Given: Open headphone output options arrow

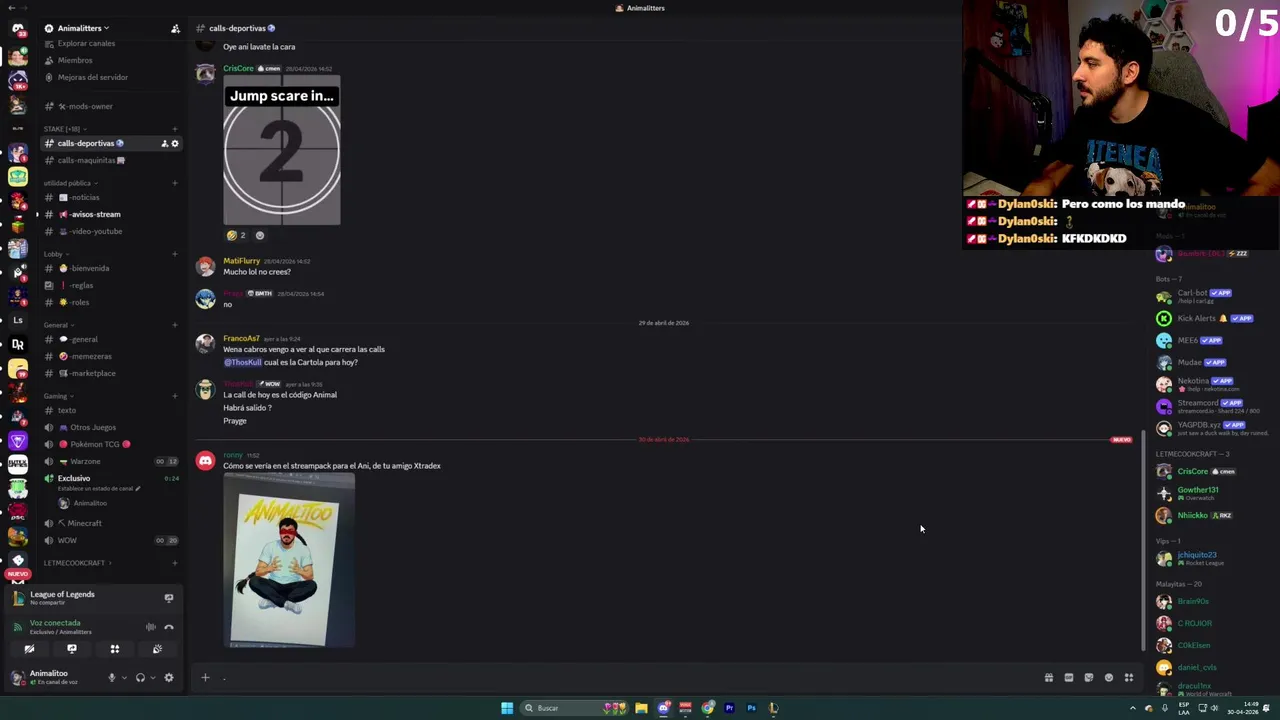Looking at the screenshot, I should (x=153, y=677).
